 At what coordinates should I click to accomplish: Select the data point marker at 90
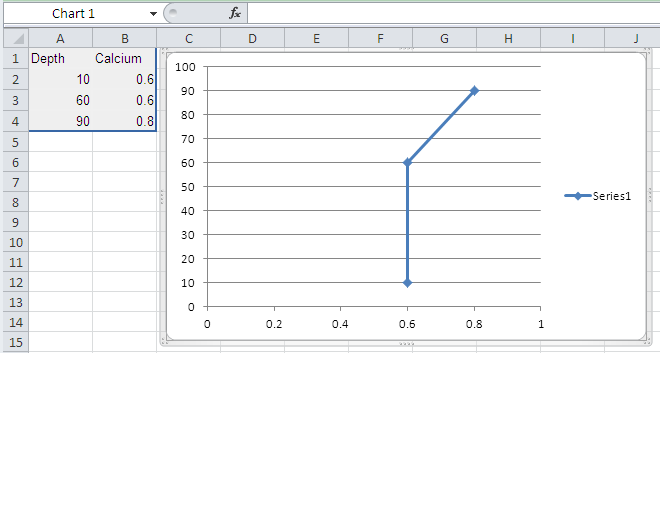click(474, 90)
